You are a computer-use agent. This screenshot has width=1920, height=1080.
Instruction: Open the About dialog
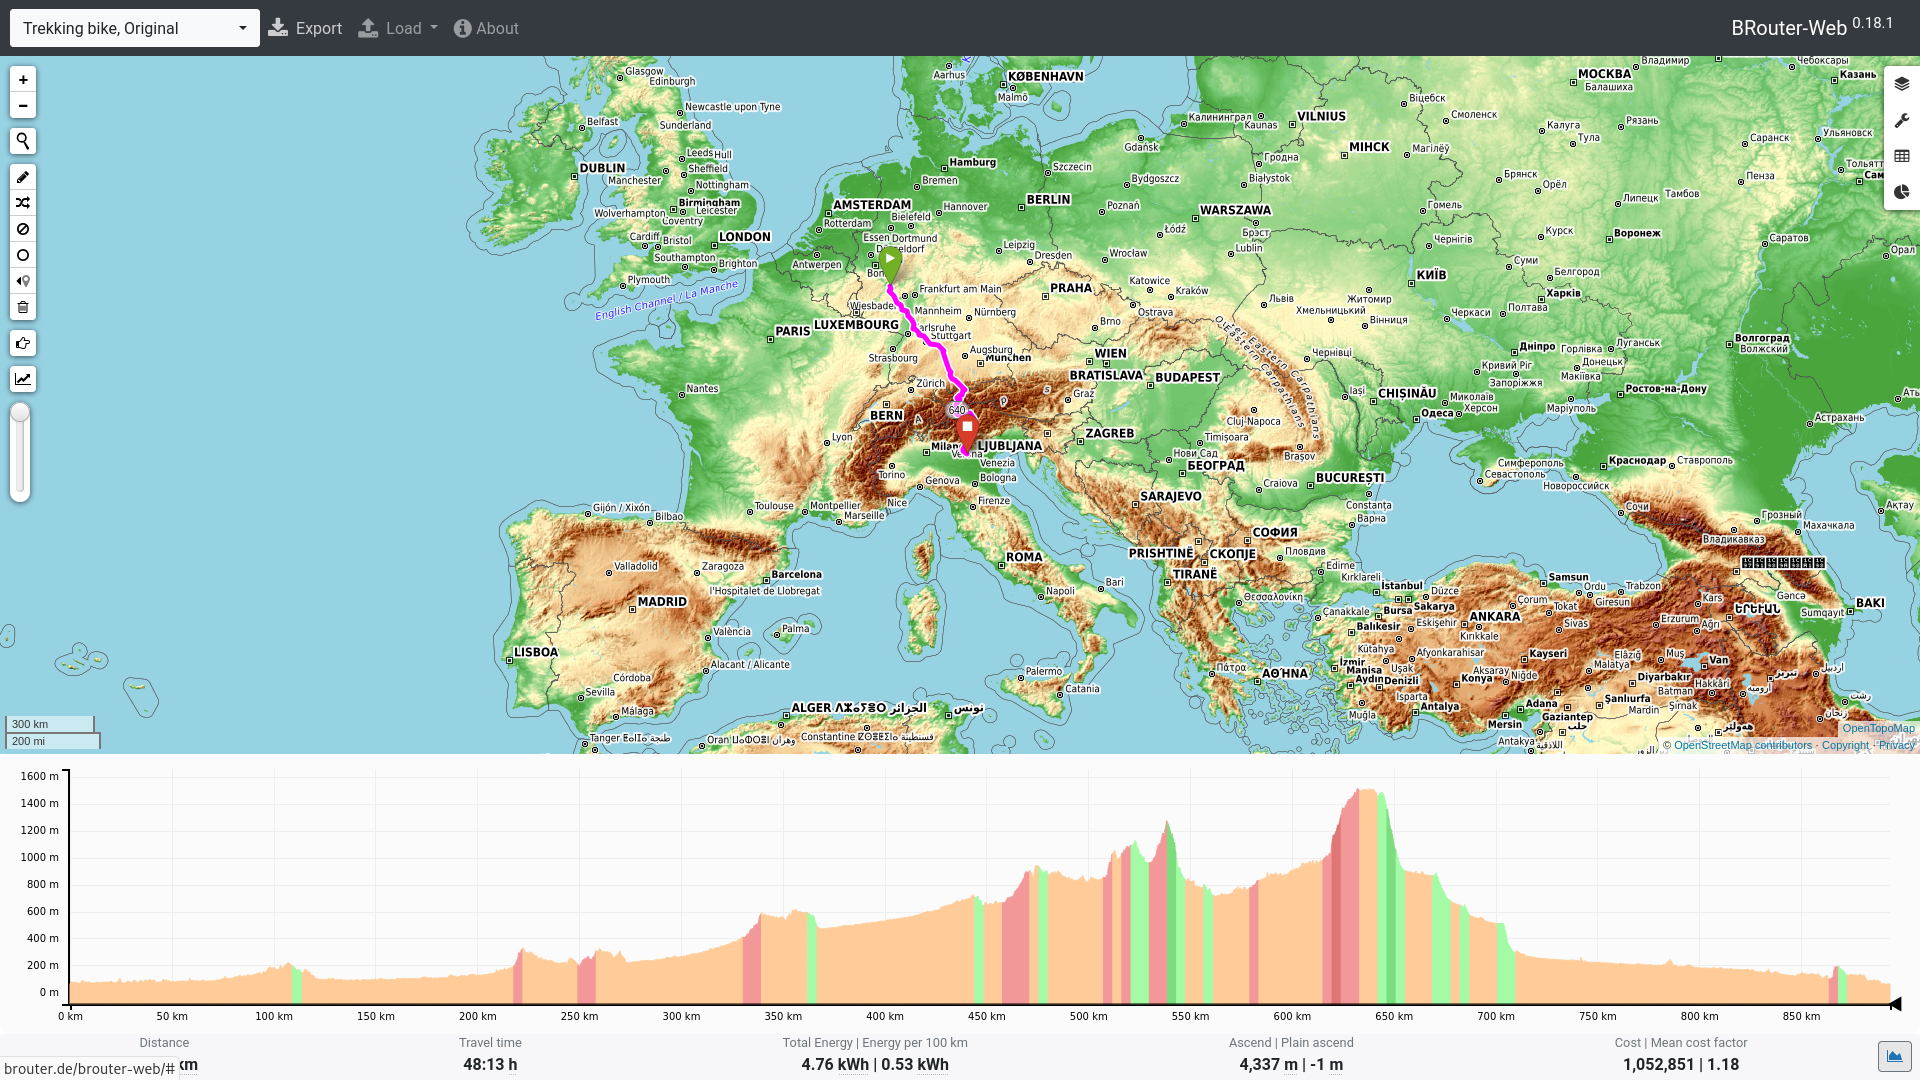pyautogui.click(x=486, y=28)
